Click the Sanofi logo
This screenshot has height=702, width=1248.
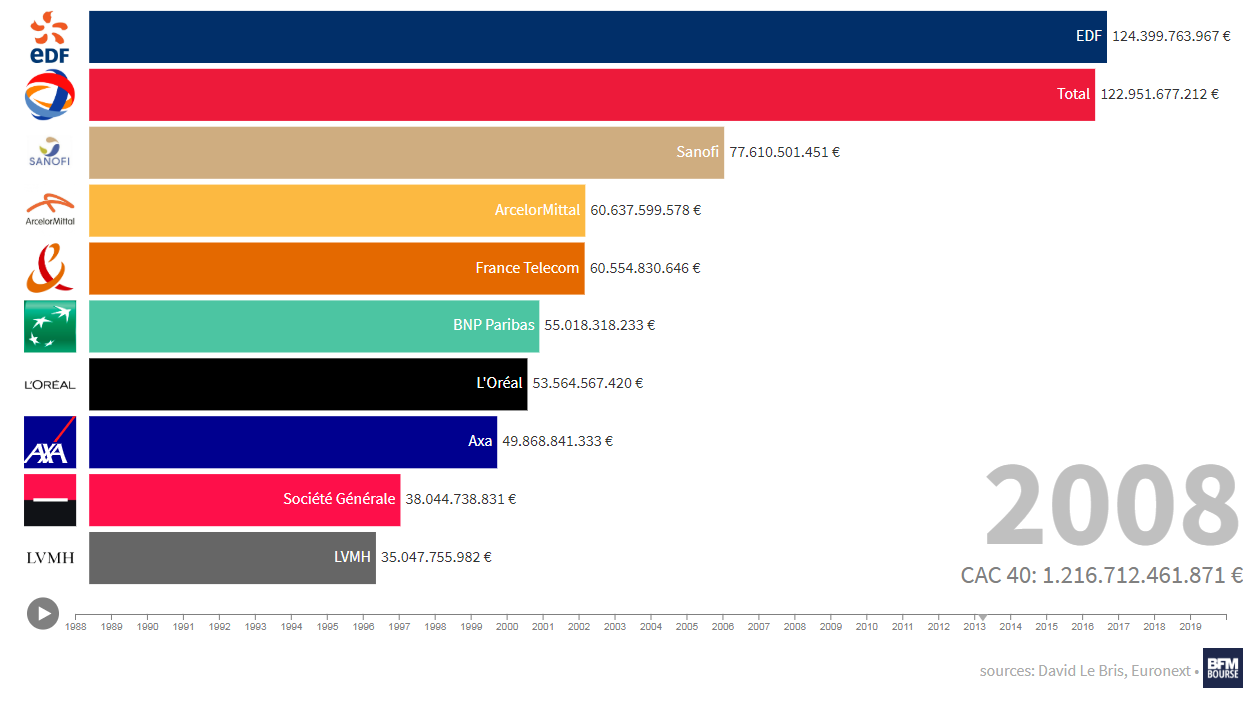(50, 152)
